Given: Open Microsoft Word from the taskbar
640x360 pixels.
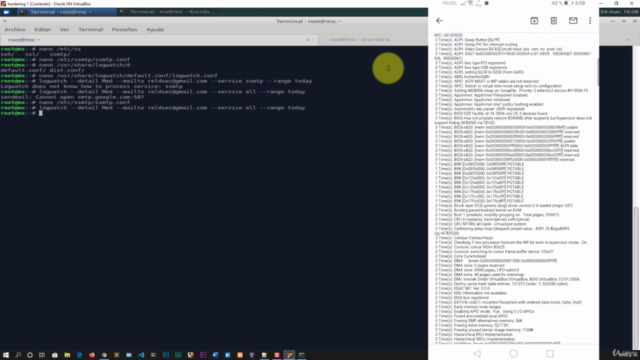Looking at the screenshot, I should 215,355.
